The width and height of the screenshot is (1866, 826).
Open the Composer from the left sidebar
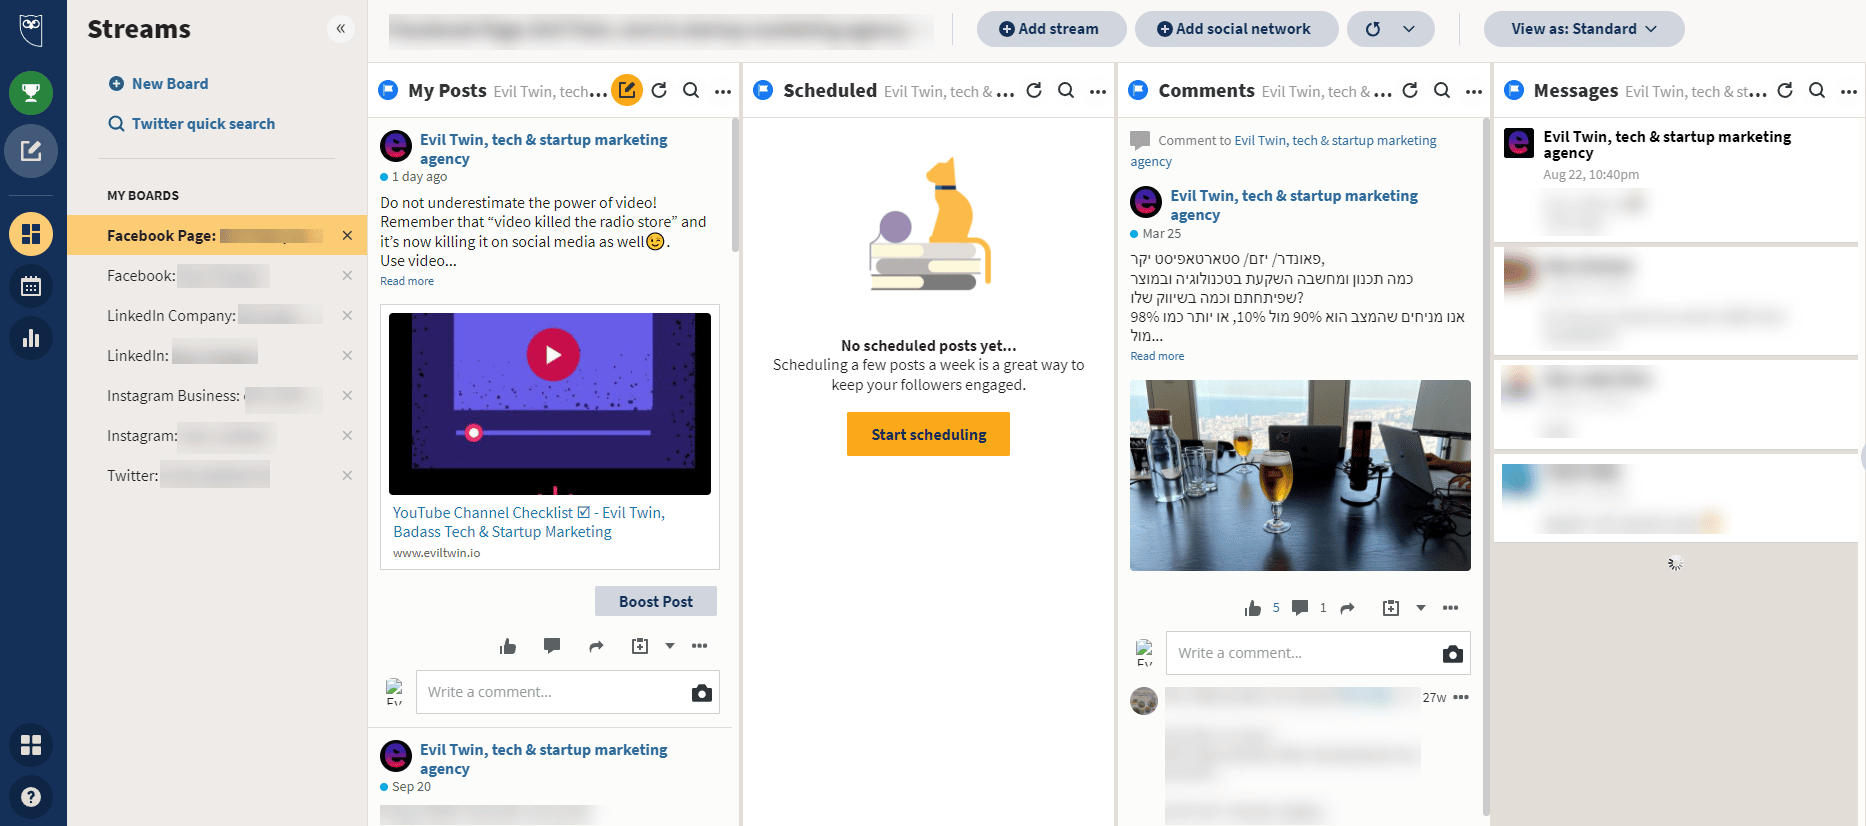click(31, 151)
